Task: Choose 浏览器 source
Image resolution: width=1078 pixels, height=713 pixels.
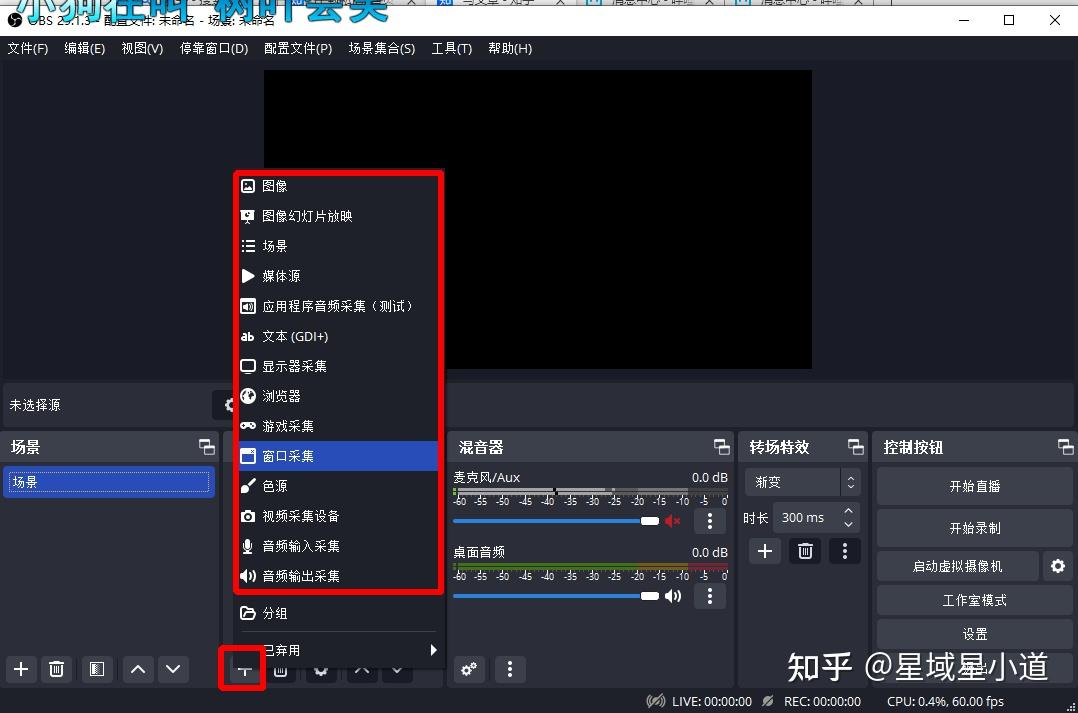Action: coord(338,396)
